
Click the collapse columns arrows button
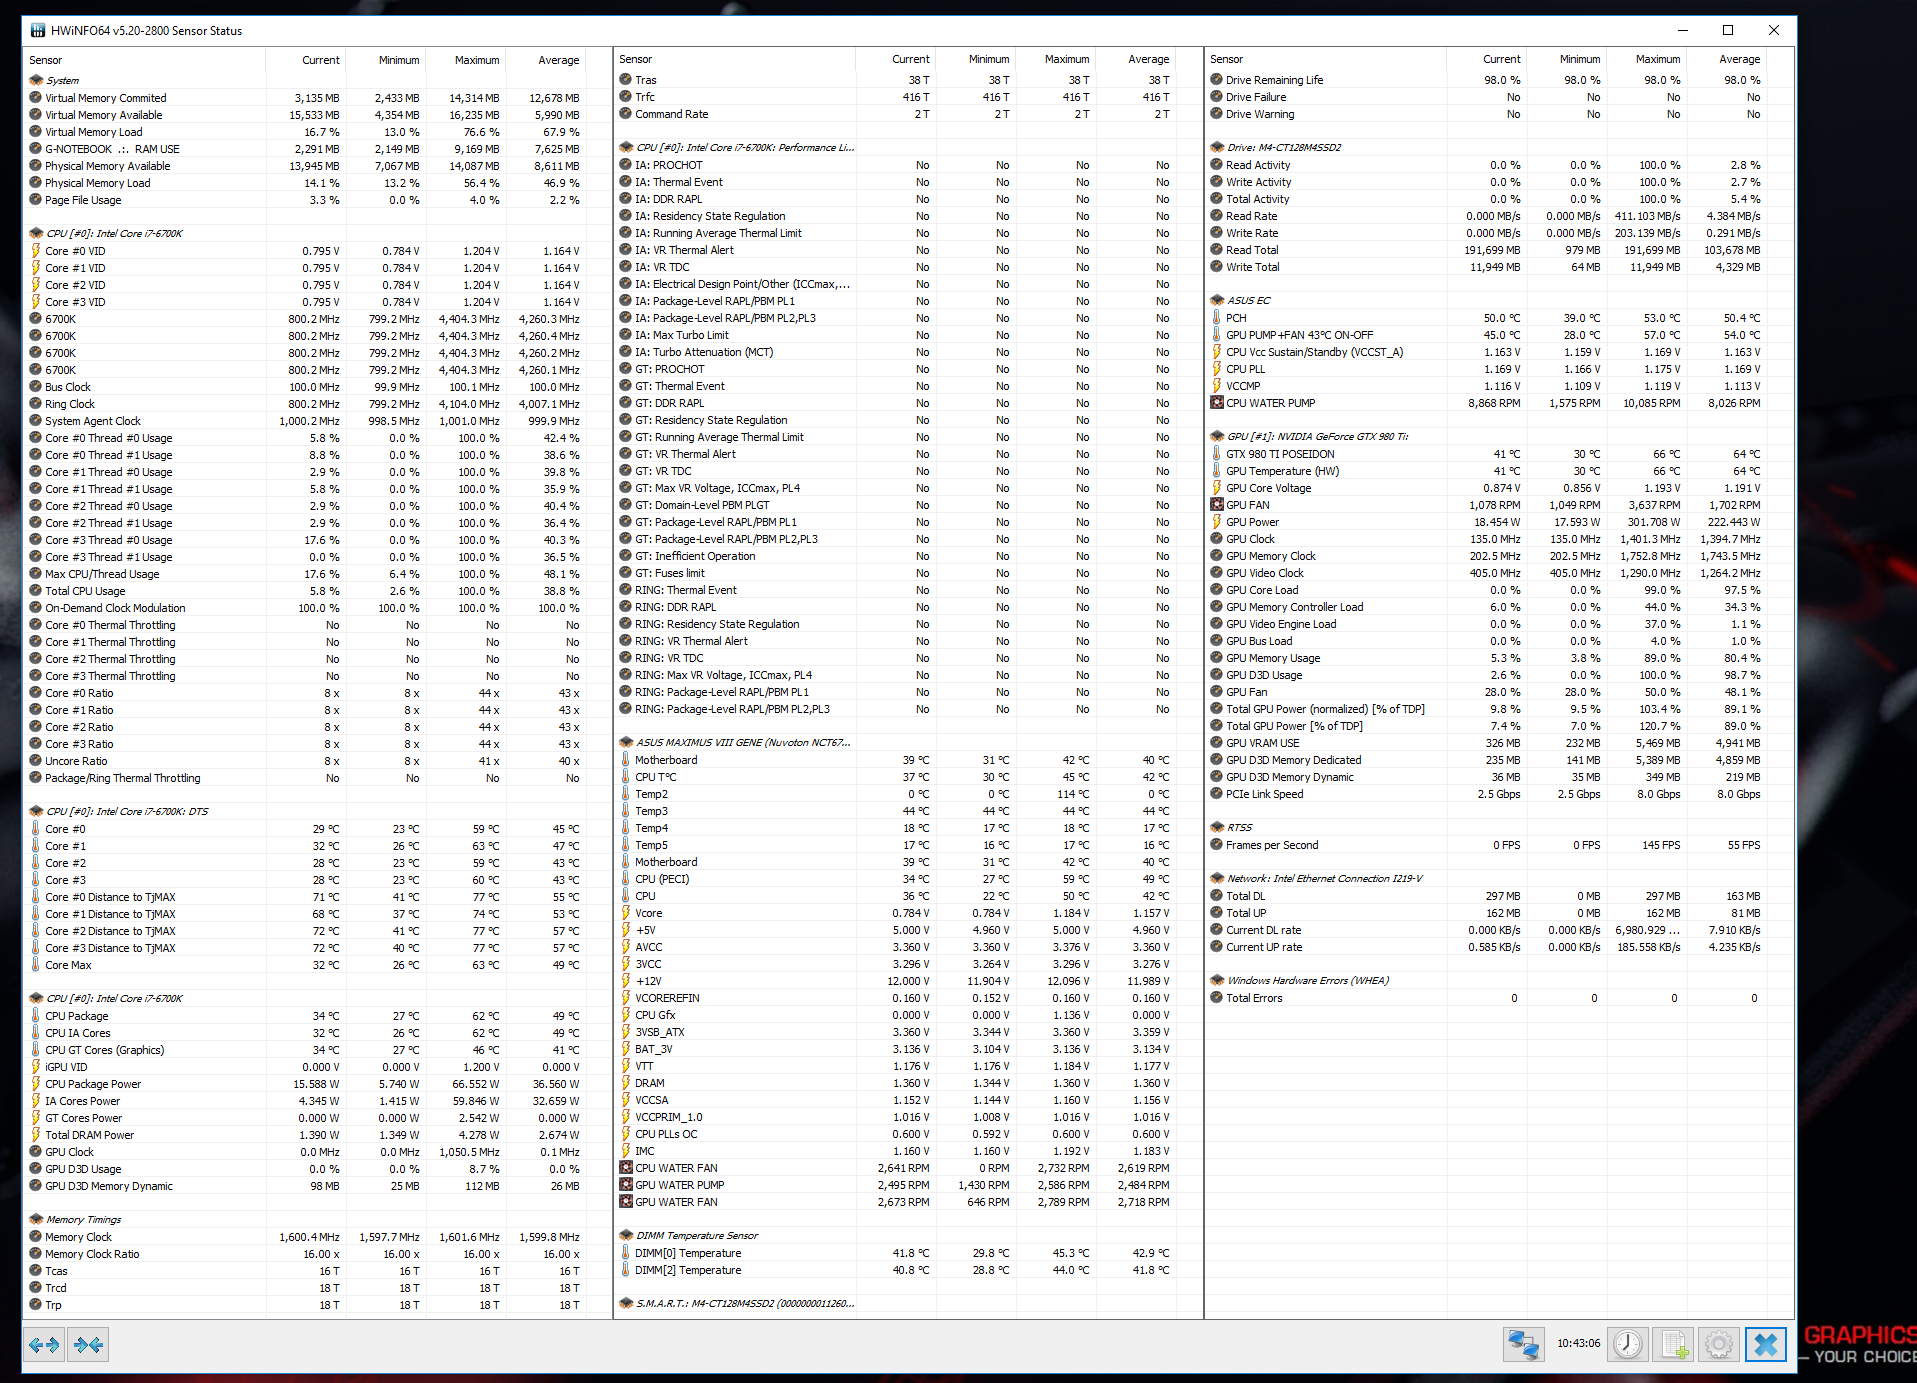click(88, 1345)
